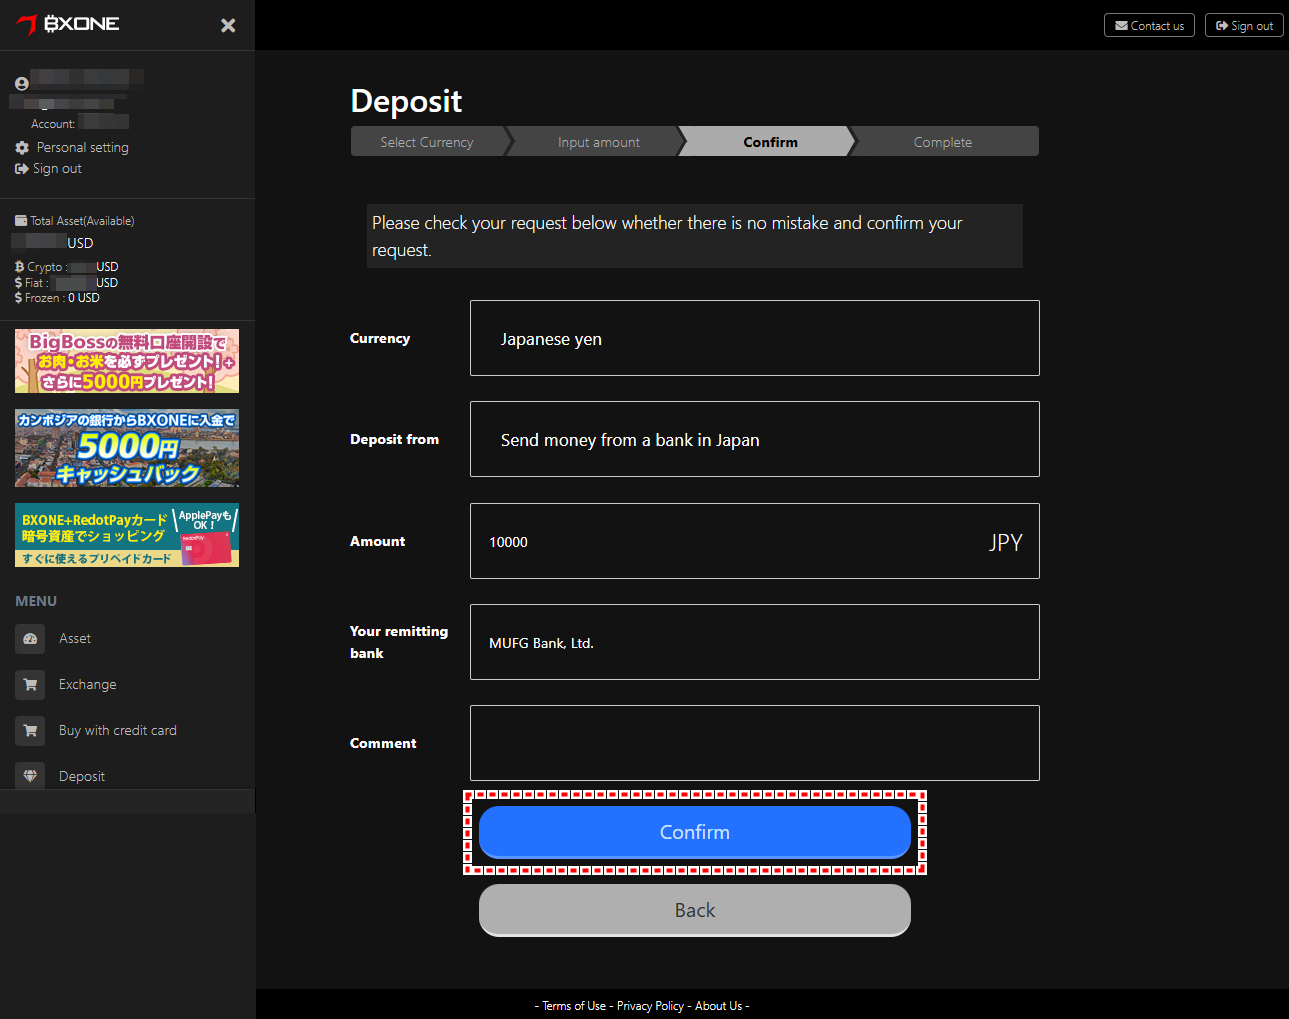The height and width of the screenshot is (1019, 1289).
Task: Open the Contact us button
Action: tap(1149, 25)
